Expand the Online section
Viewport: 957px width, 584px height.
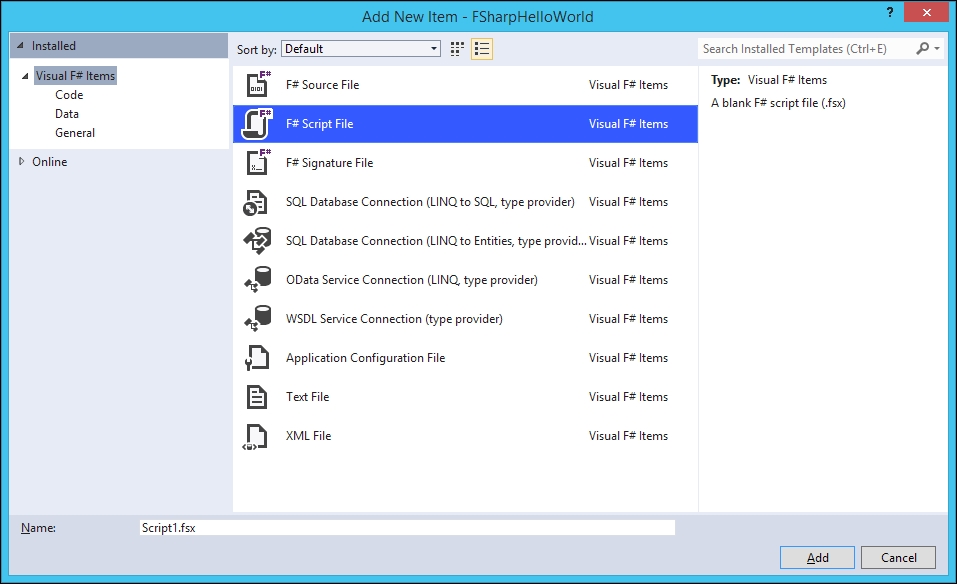(x=21, y=162)
